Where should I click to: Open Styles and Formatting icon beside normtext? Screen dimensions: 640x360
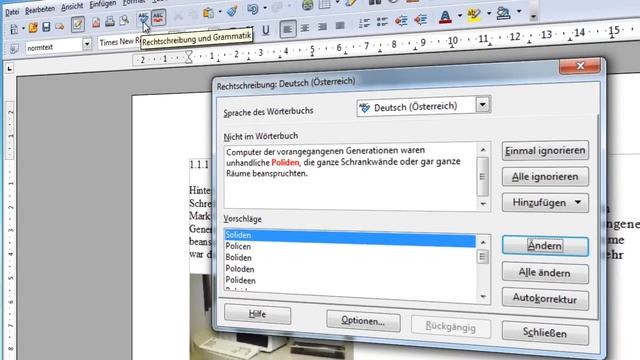13,49
